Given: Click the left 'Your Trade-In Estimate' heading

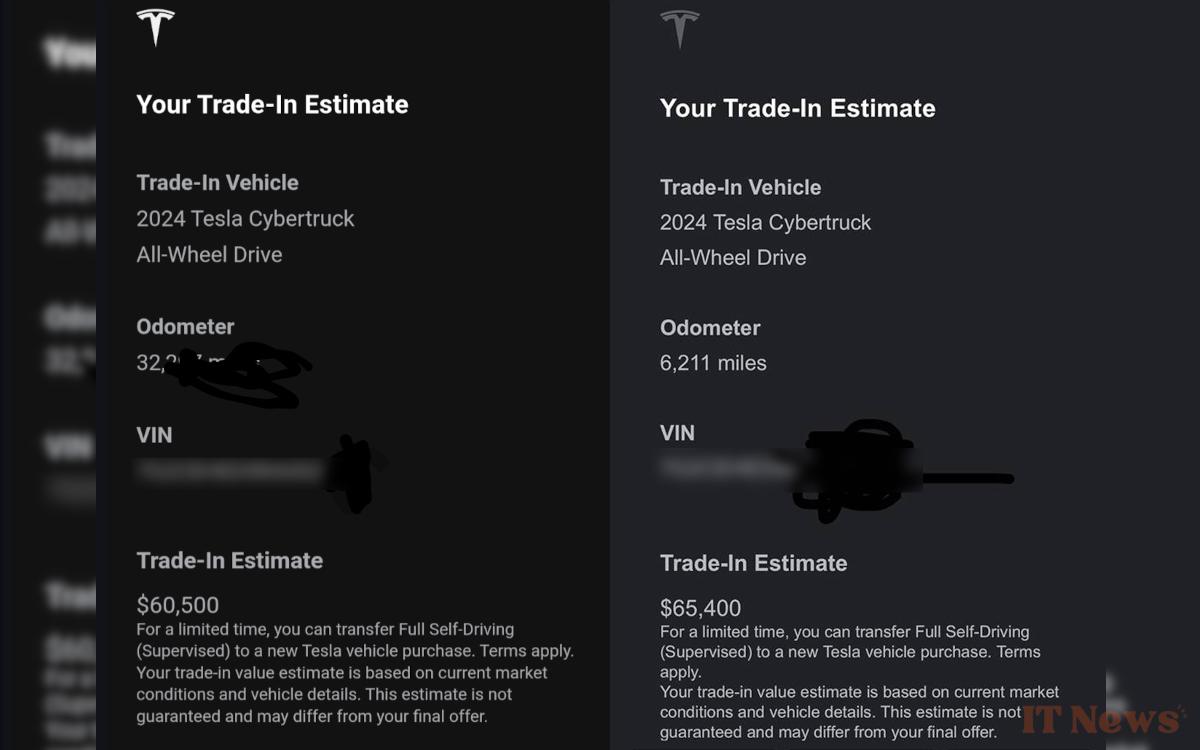Looking at the screenshot, I should [x=272, y=104].
